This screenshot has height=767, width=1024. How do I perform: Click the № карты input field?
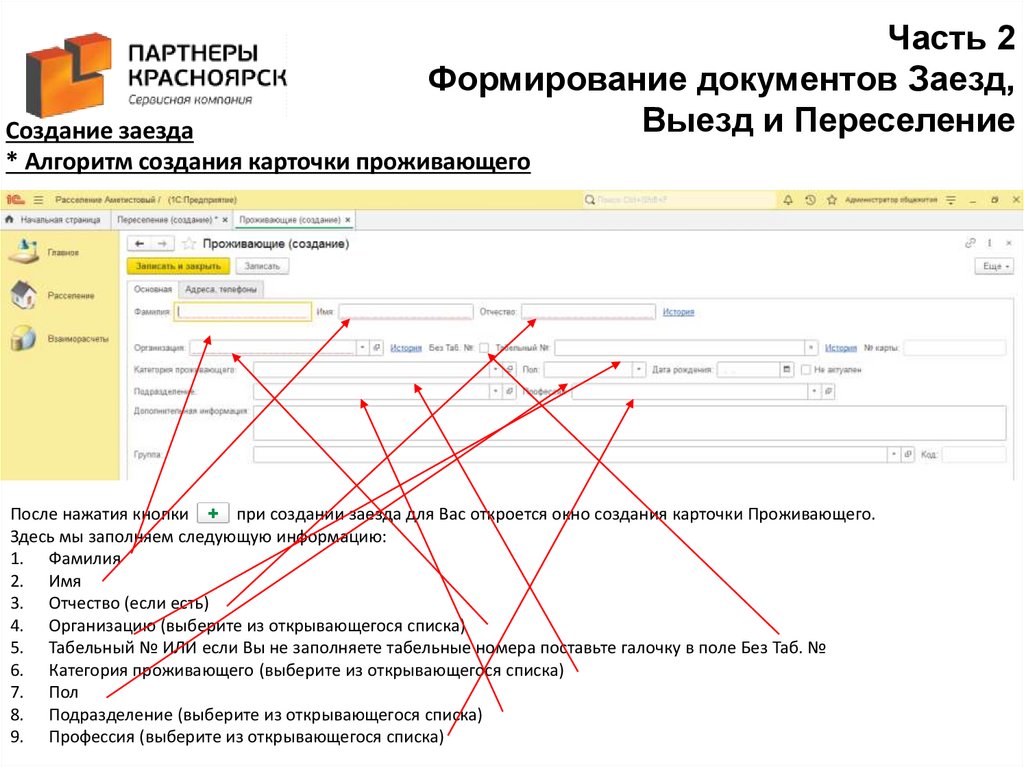(955, 348)
